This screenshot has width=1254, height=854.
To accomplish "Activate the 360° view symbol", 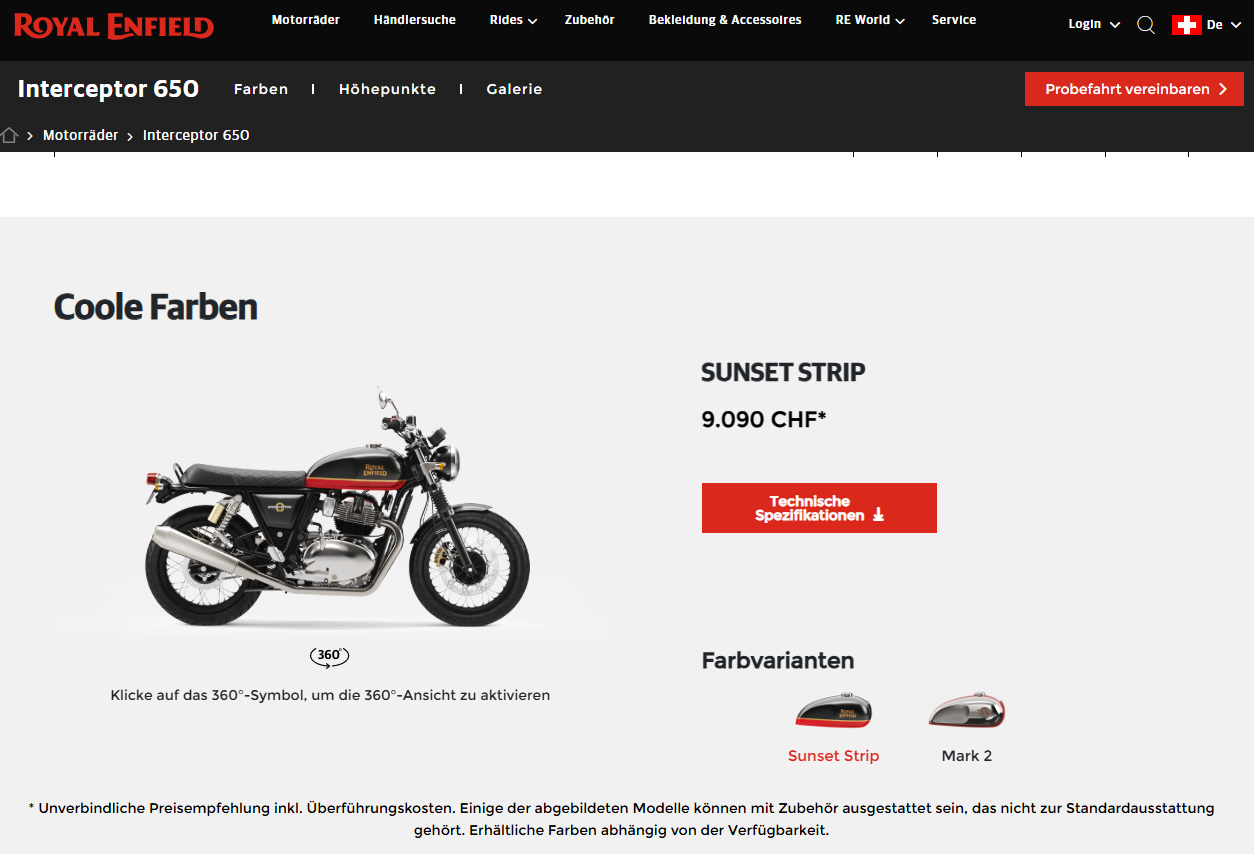I will pyautogui.click(x=329, y=656).
